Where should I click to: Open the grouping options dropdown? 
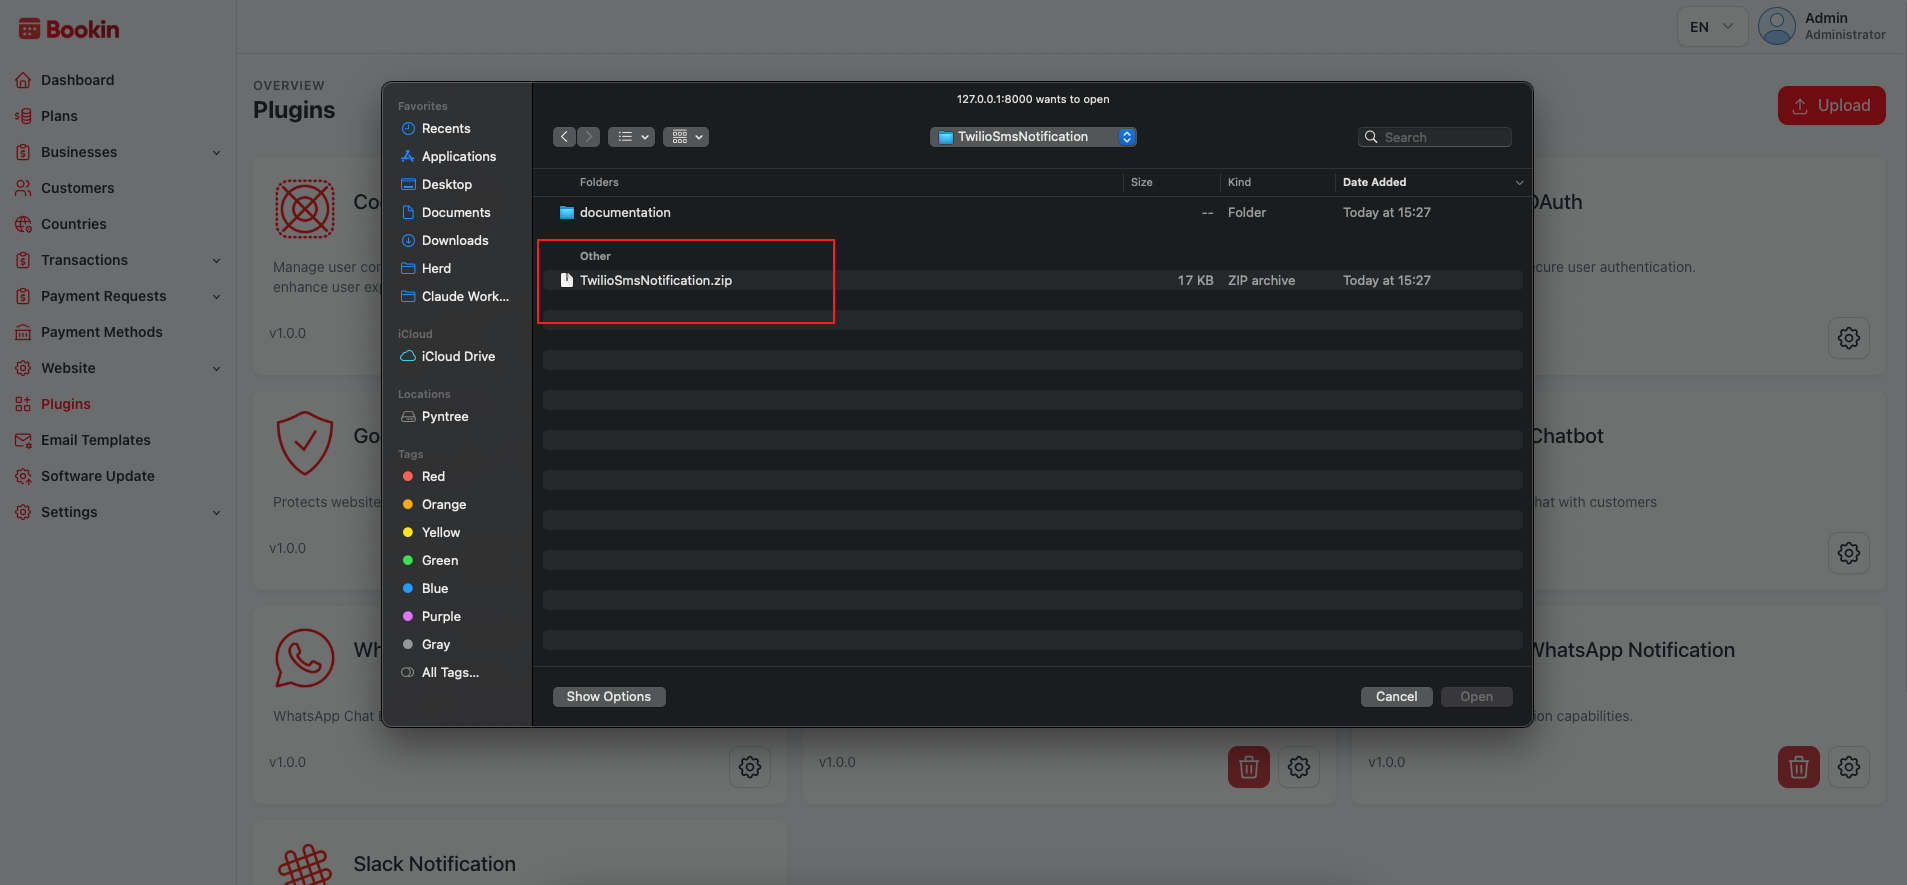(x=686, y=137)
